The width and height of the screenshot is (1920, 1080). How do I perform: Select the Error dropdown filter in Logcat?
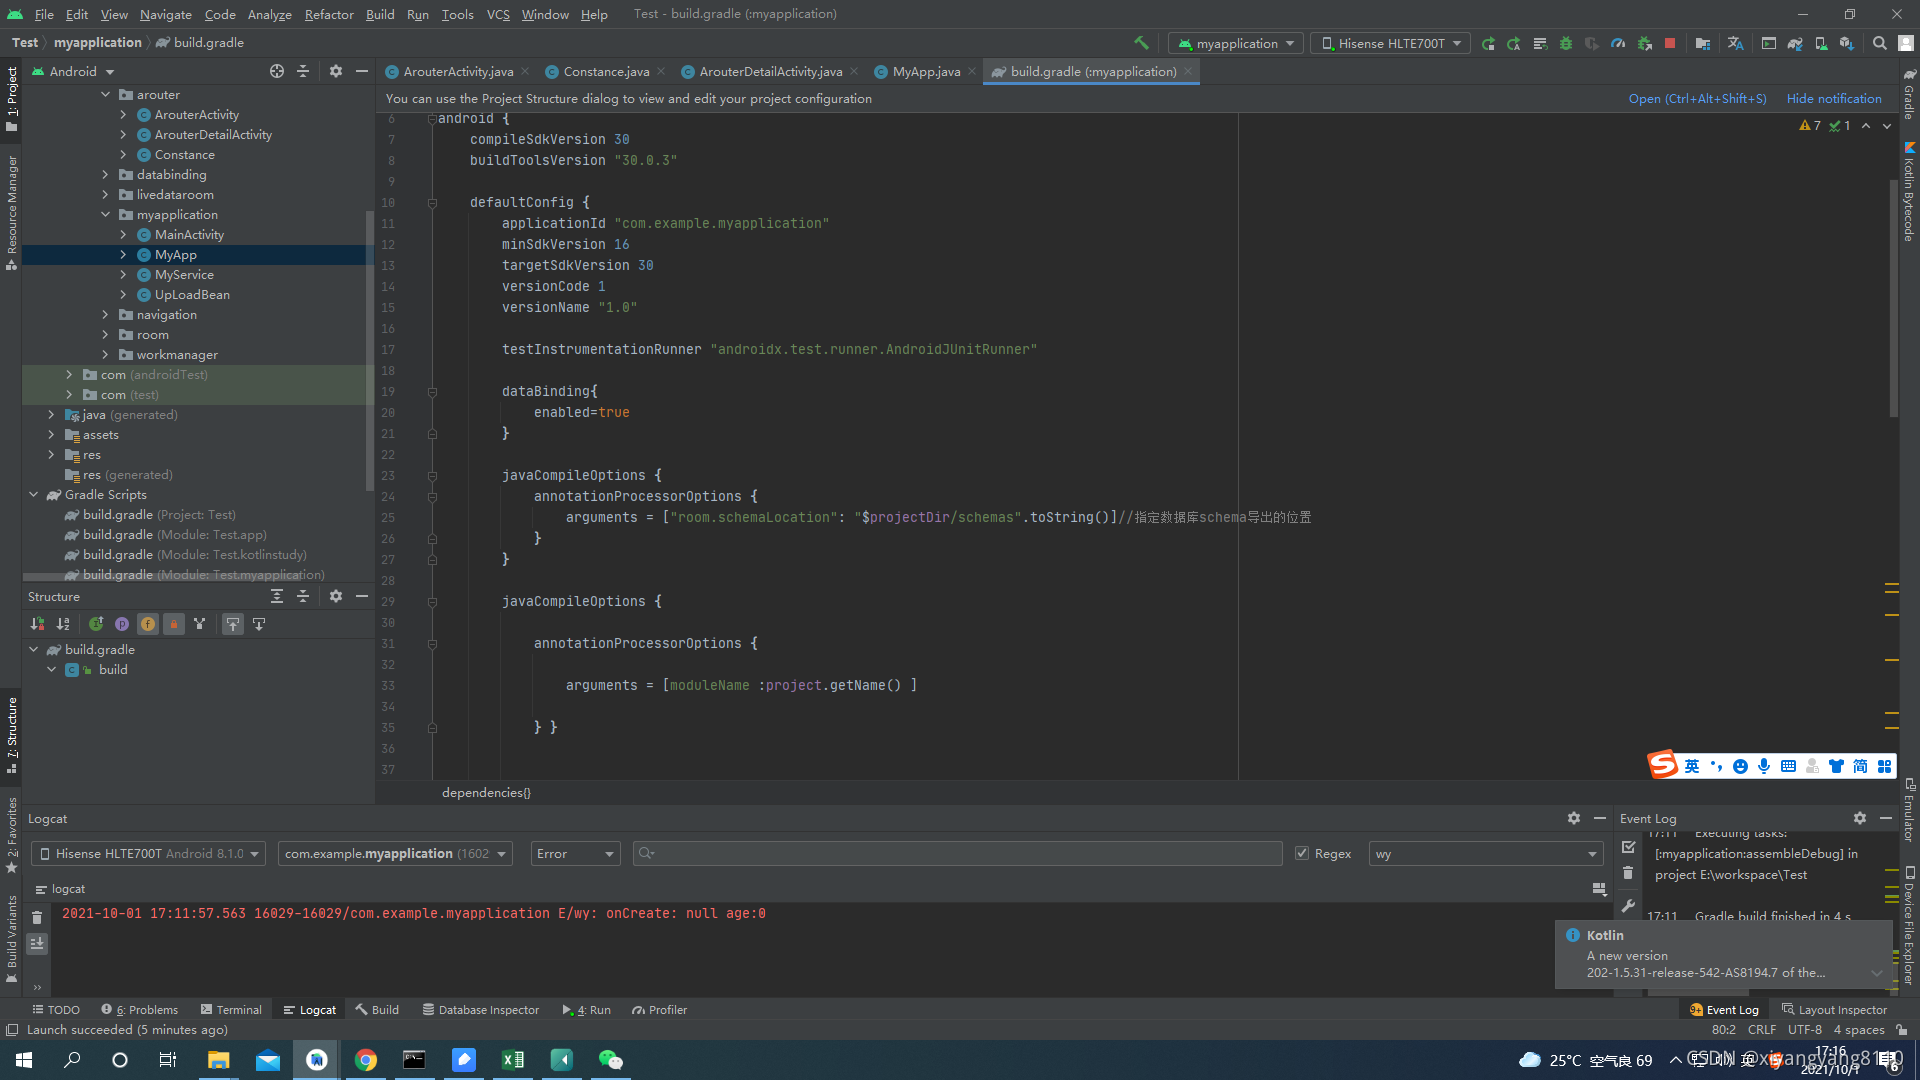point(574,853)
